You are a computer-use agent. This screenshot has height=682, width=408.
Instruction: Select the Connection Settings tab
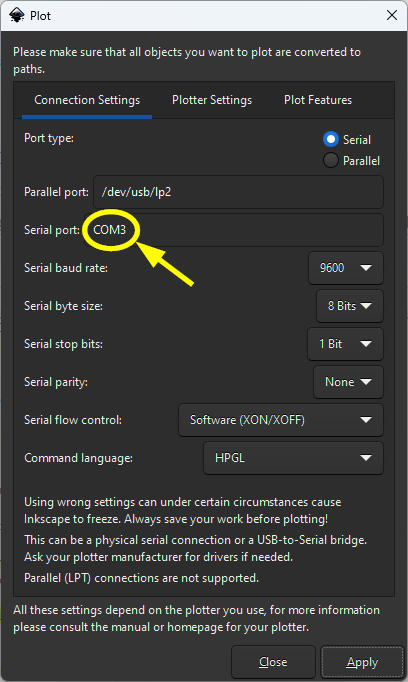[87, 100]
